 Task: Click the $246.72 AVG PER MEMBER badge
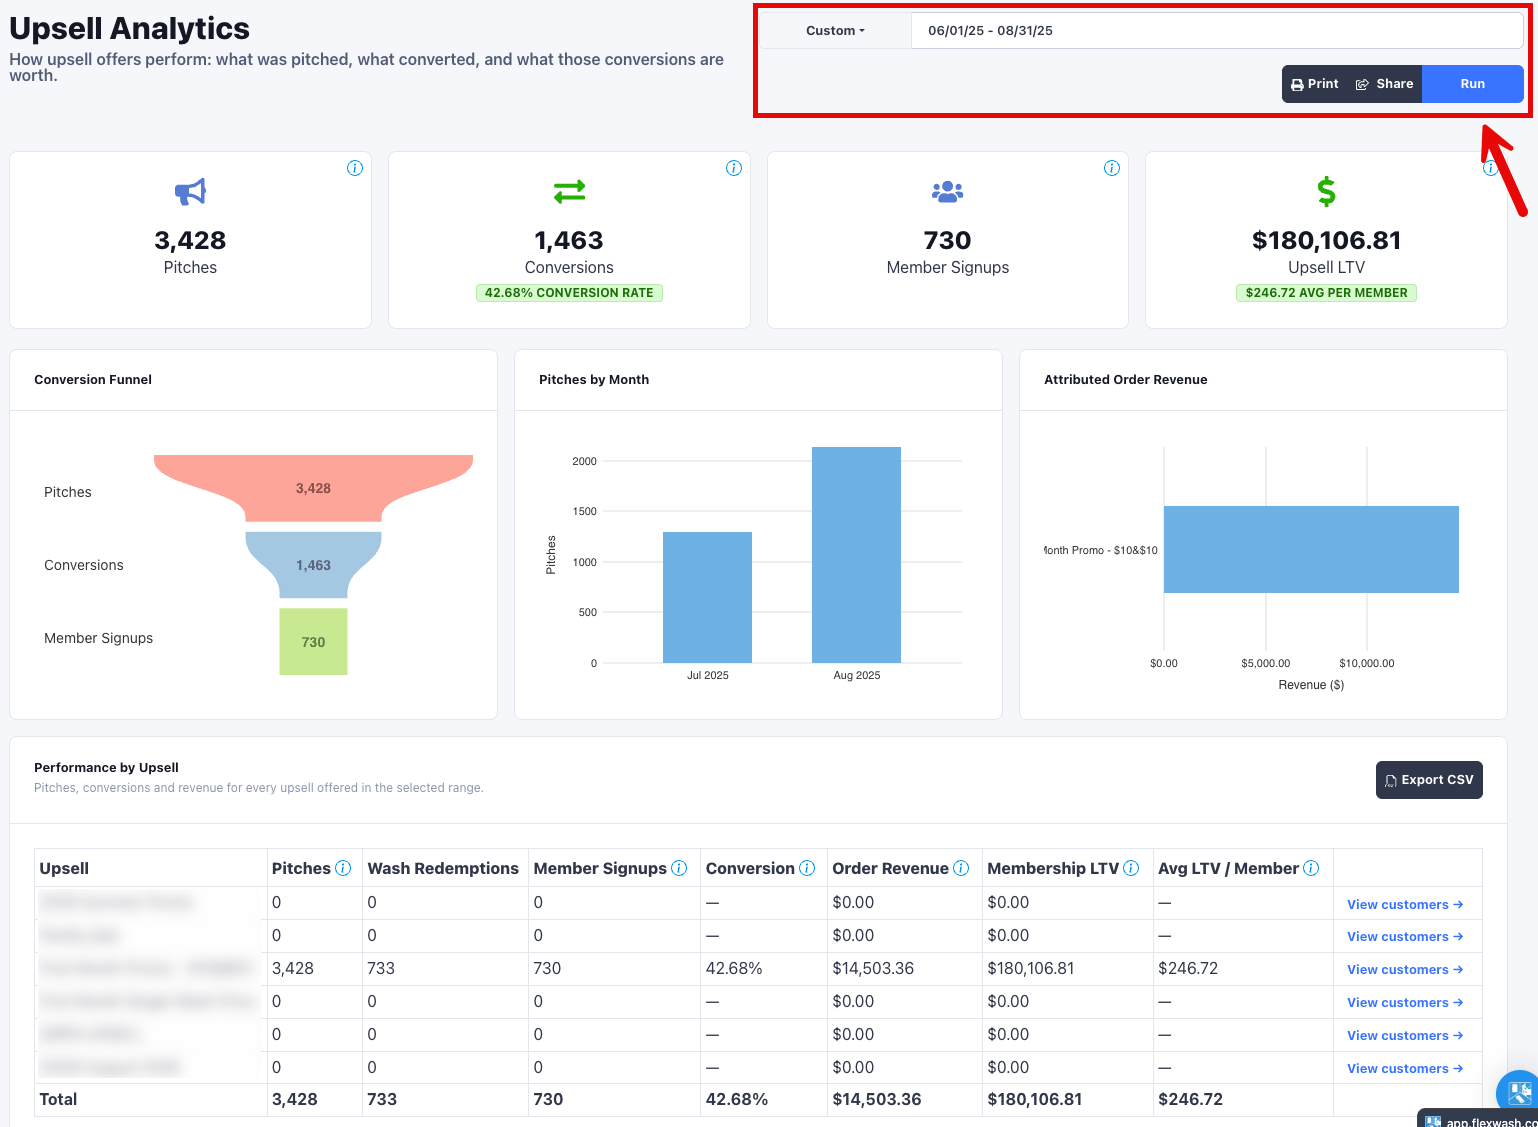pos(1326,293)
